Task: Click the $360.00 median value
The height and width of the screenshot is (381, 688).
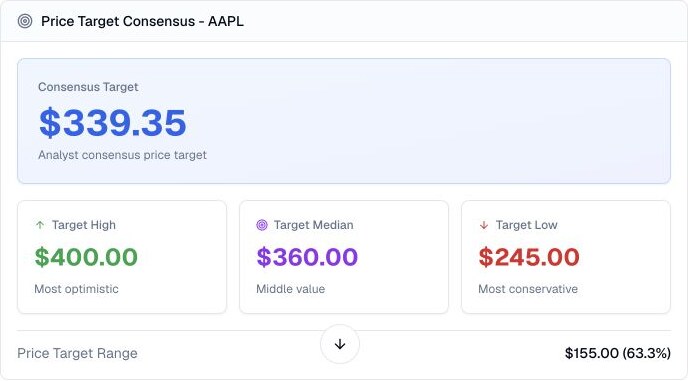Action: coord(307,257)
